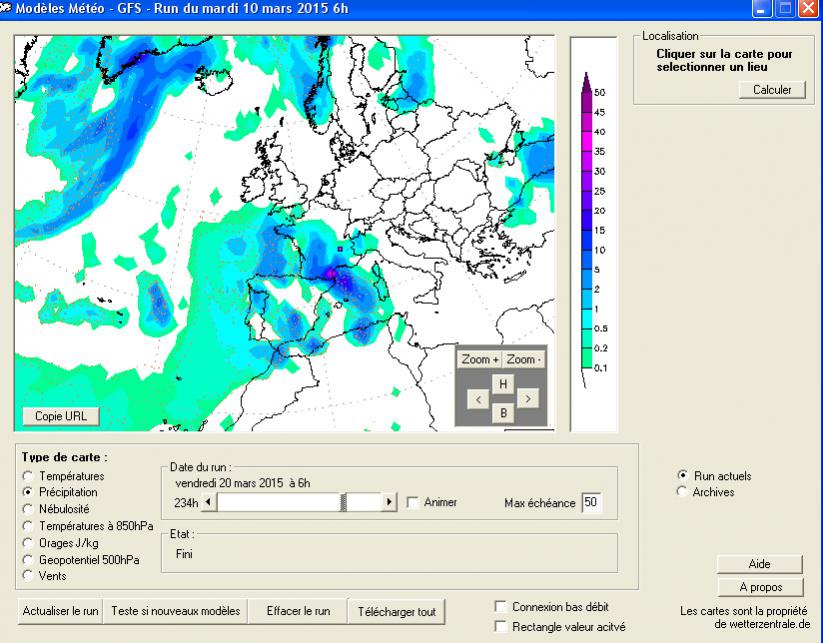Click the '234h' forecast hour label
The width and height of the screenshot is (823, 643).
(x=186, y=503)
